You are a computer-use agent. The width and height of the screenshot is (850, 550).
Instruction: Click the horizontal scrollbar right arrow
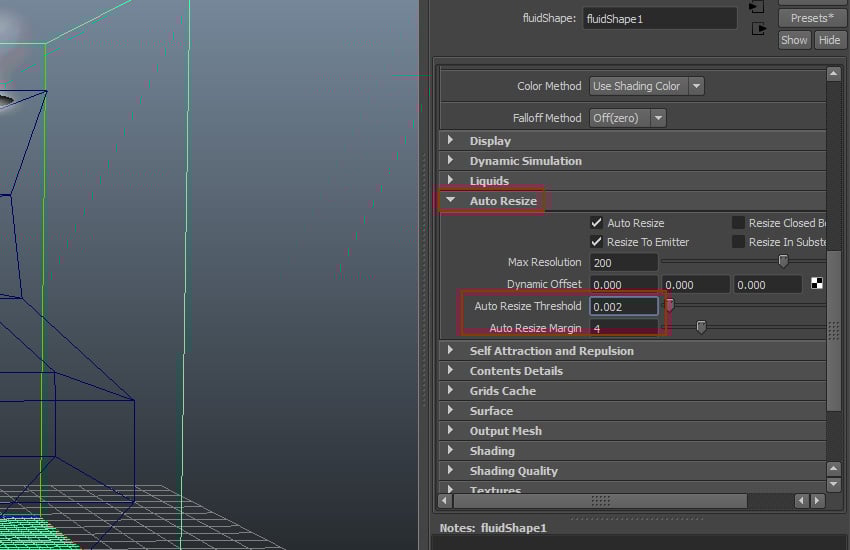(817, 500)
